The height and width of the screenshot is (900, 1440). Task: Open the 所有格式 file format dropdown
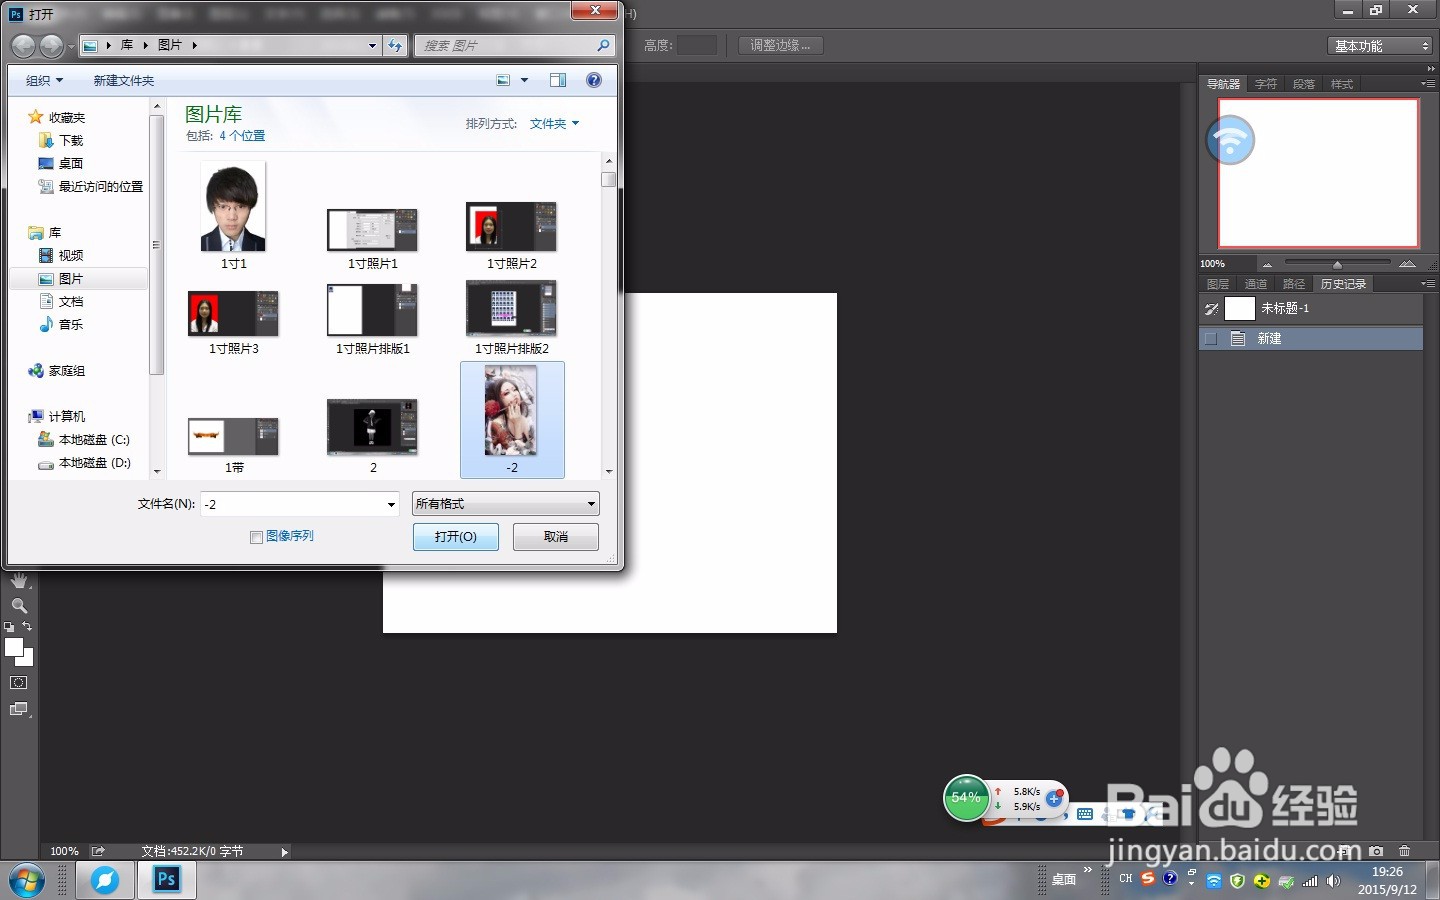(x=505, y=504)
